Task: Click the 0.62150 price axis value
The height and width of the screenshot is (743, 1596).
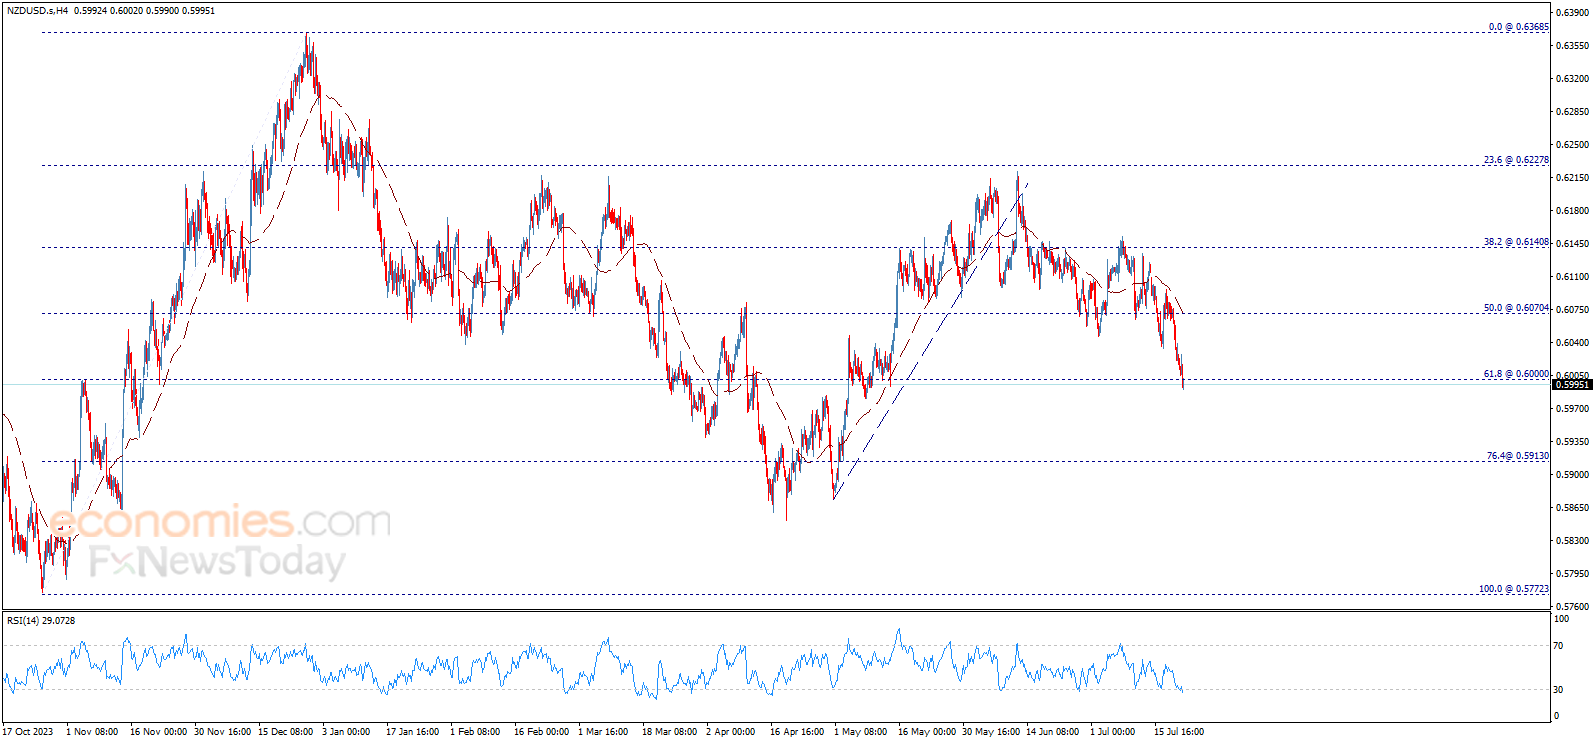Action: pos(1573,177)
